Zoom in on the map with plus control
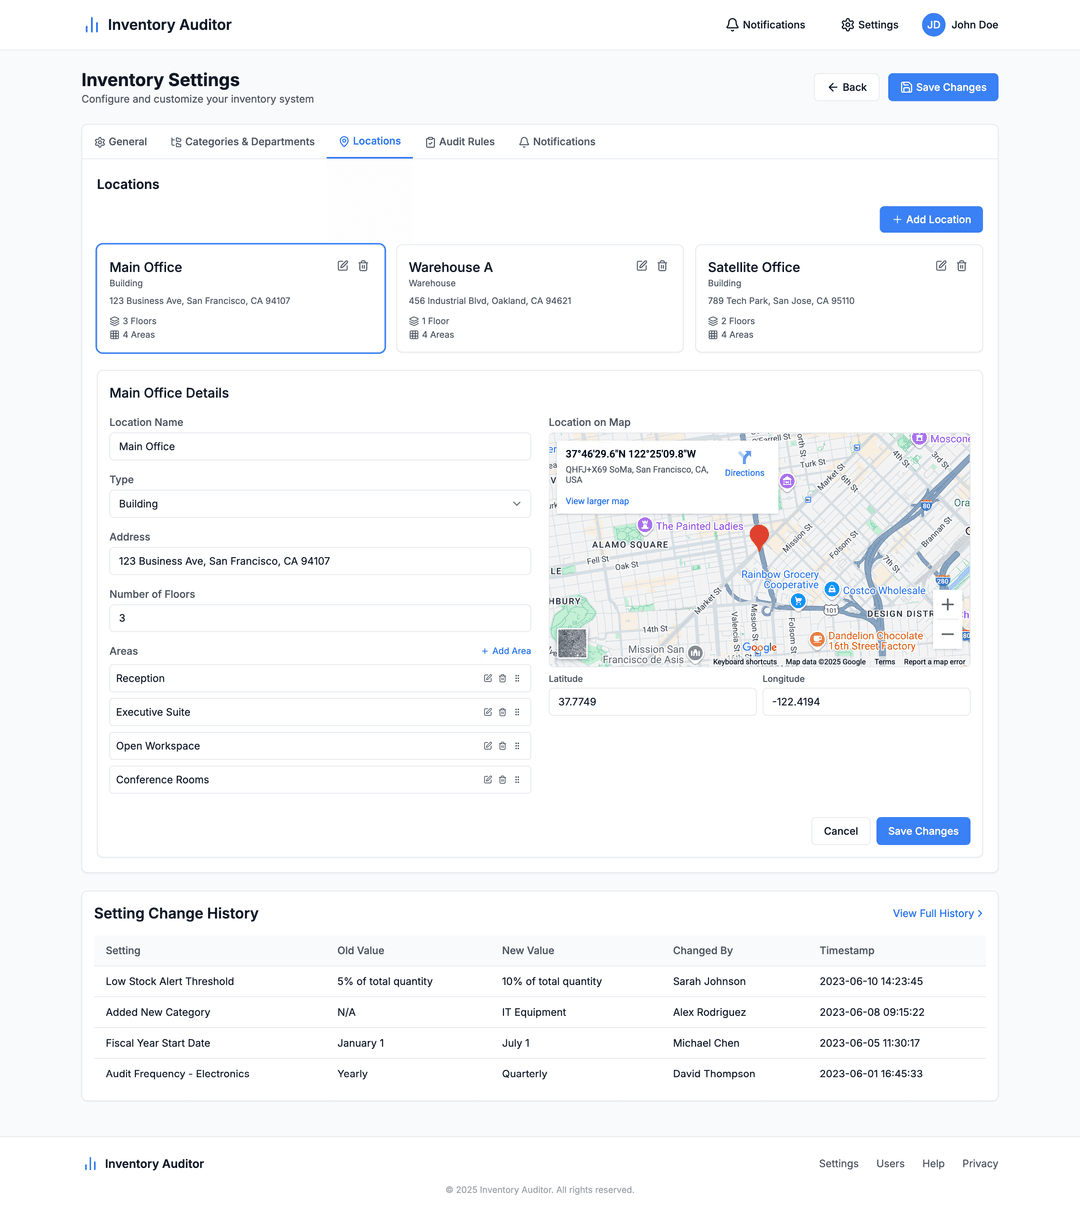Image resolution: width=1080 pixels, height=1214 pixels. [947, 604]
